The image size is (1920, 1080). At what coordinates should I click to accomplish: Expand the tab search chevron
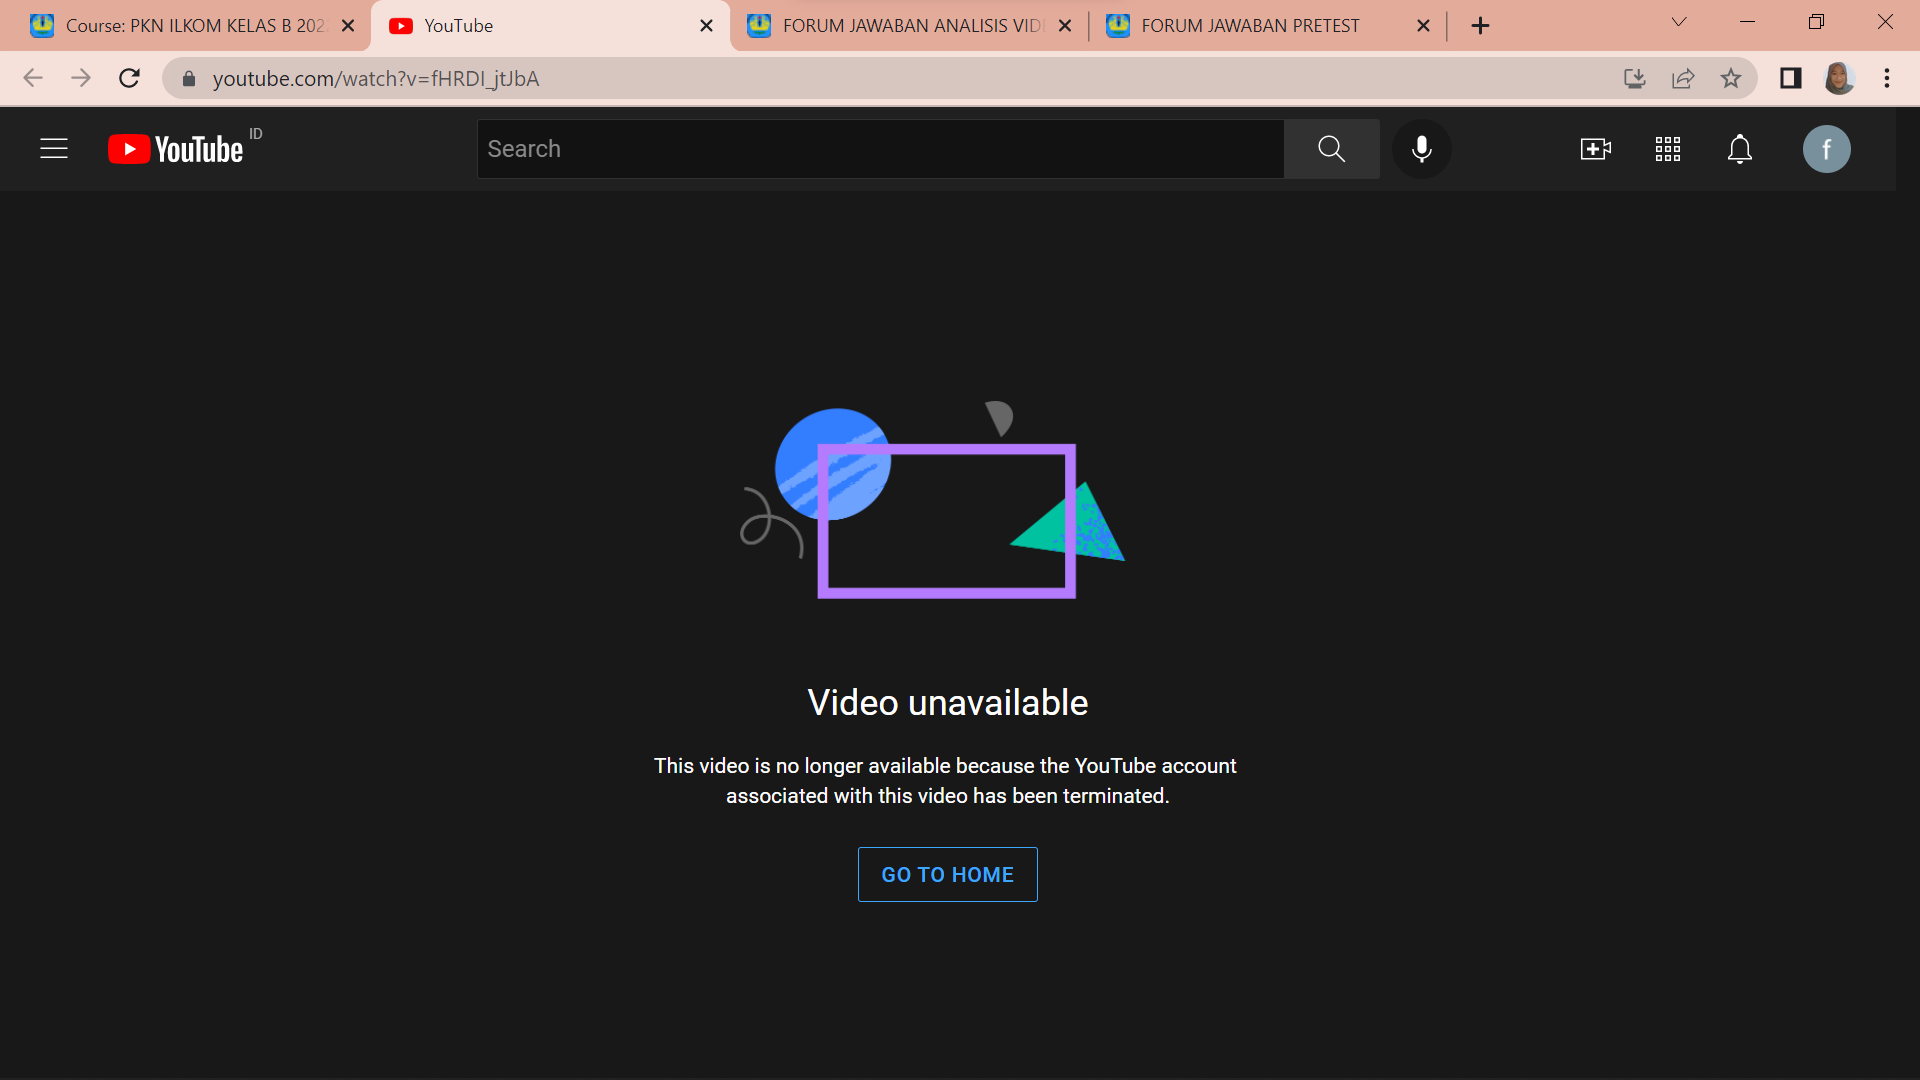(x=1679, y=22)
